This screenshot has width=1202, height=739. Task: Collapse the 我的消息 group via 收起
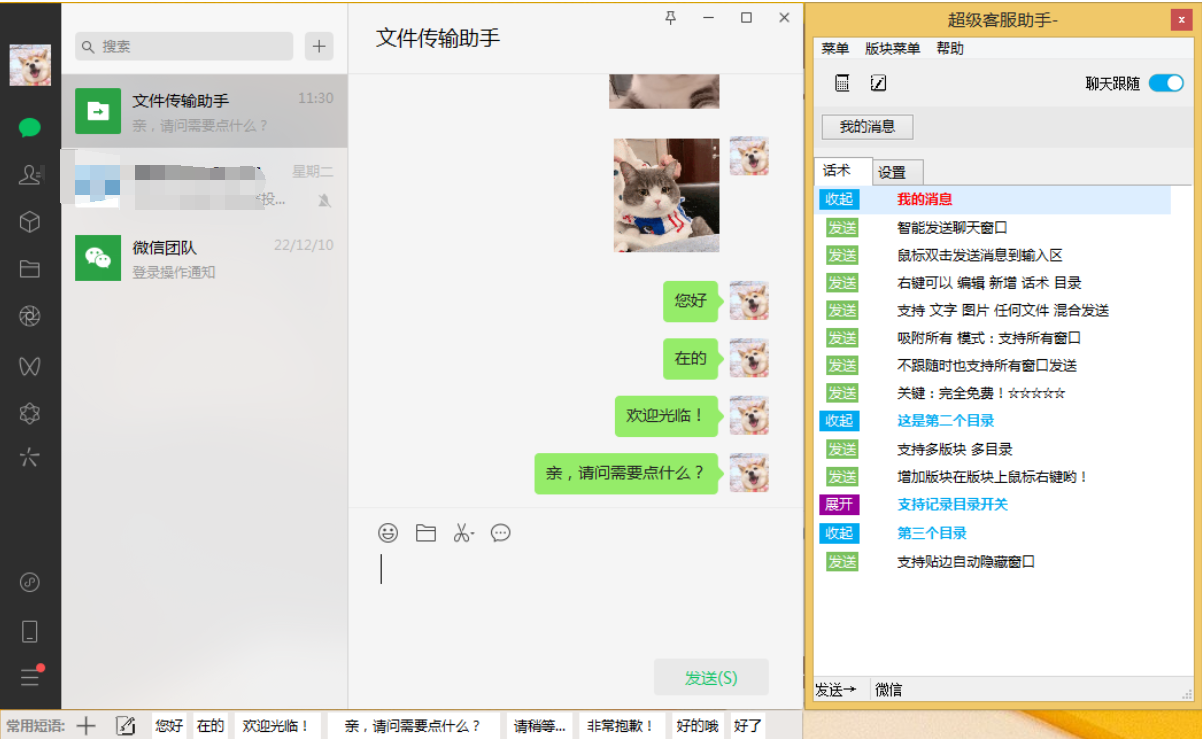point(840,199)
